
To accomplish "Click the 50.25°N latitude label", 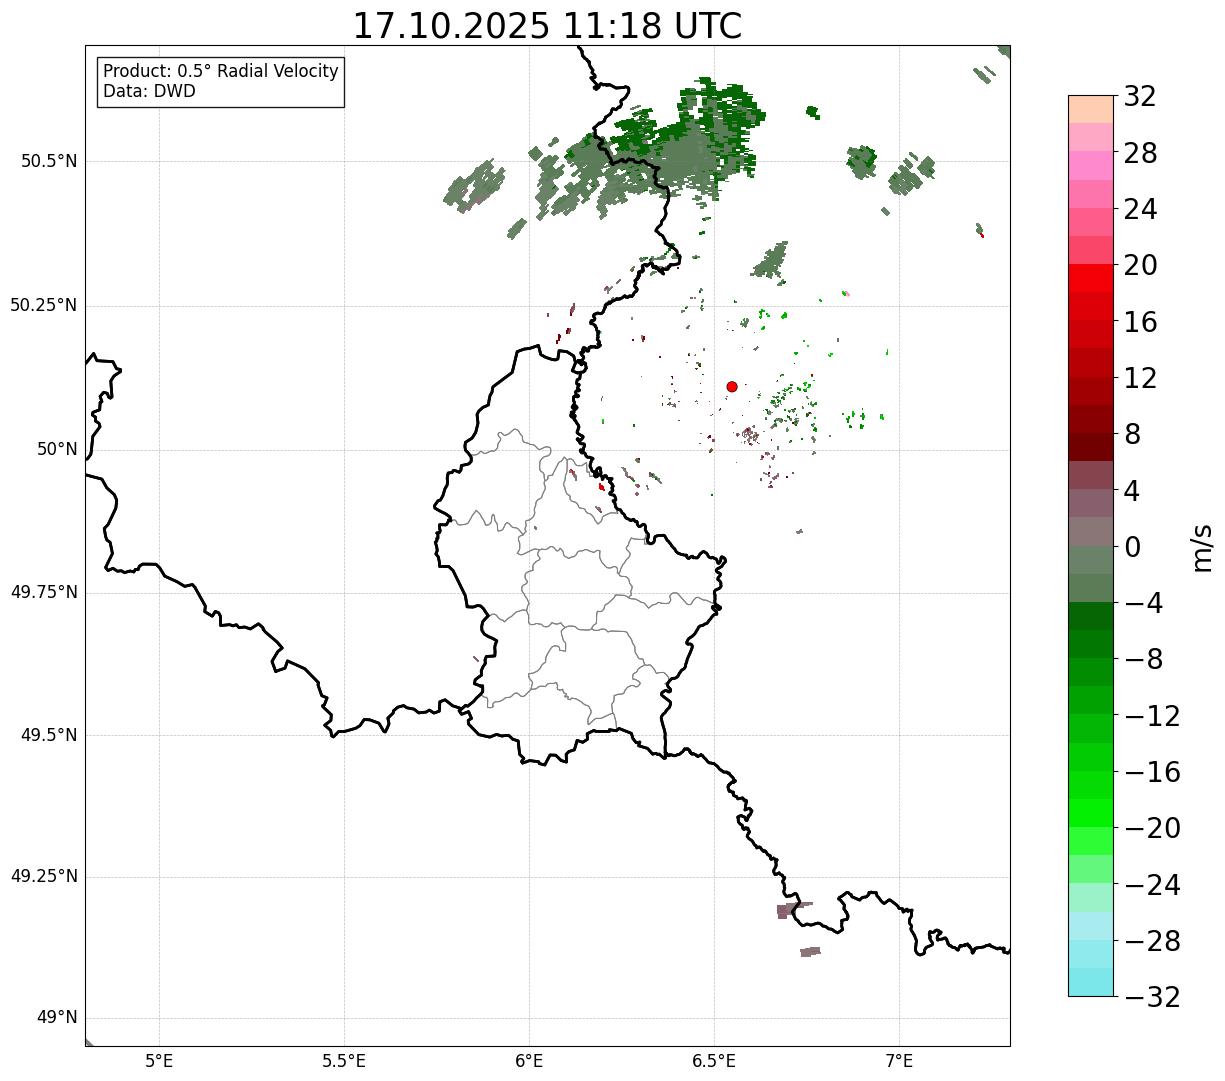I will coord(44,305).
